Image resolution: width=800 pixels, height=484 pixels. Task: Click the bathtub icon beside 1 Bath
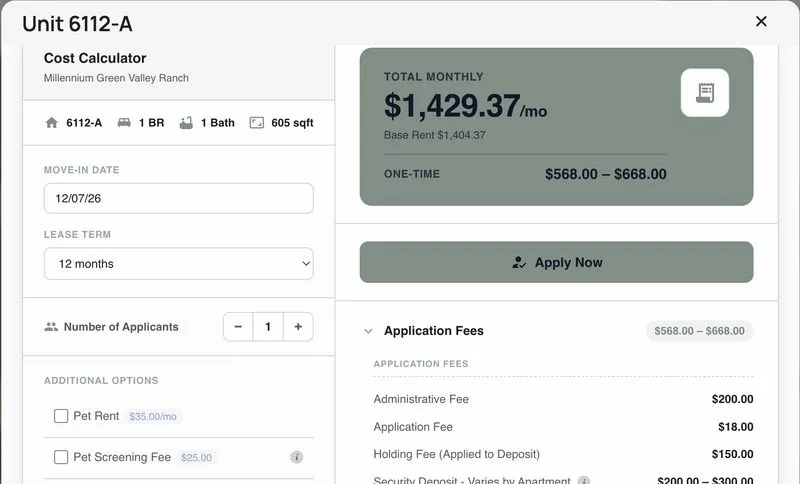186,123
